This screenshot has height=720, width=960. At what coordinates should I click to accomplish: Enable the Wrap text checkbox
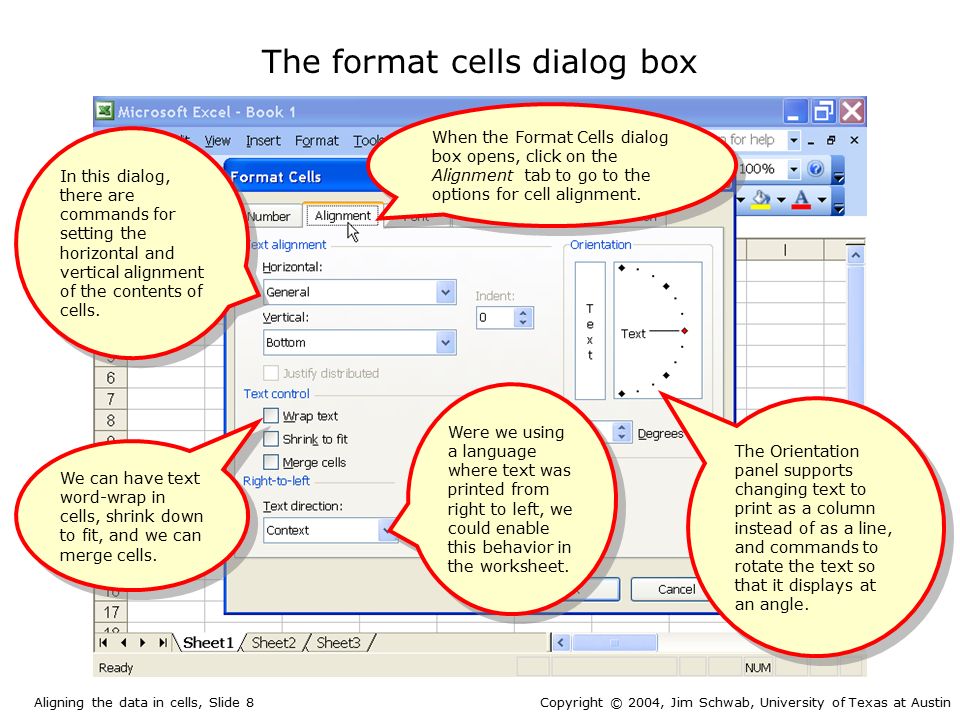(x=271, y=416)
